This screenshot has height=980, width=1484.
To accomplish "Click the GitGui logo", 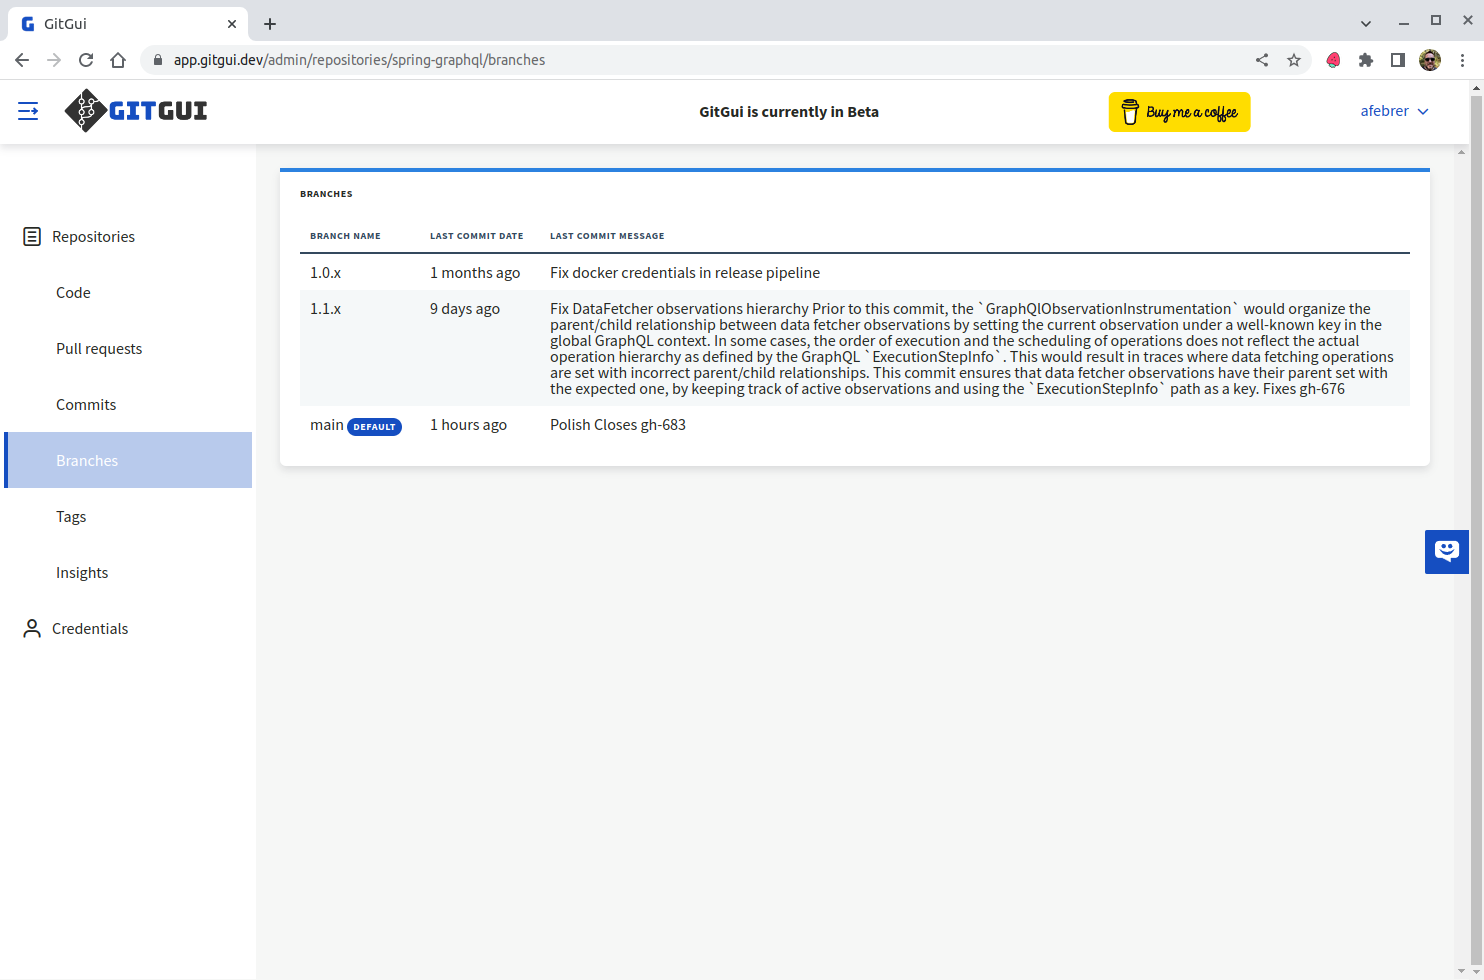I will pos(136,111).
